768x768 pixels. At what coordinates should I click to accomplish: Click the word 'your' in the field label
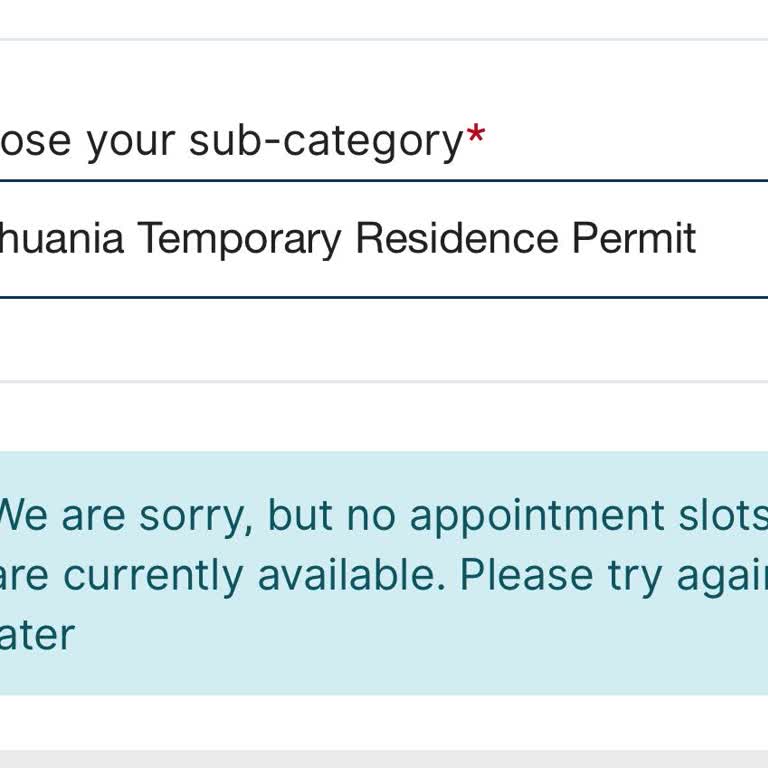tap(130, 141)
